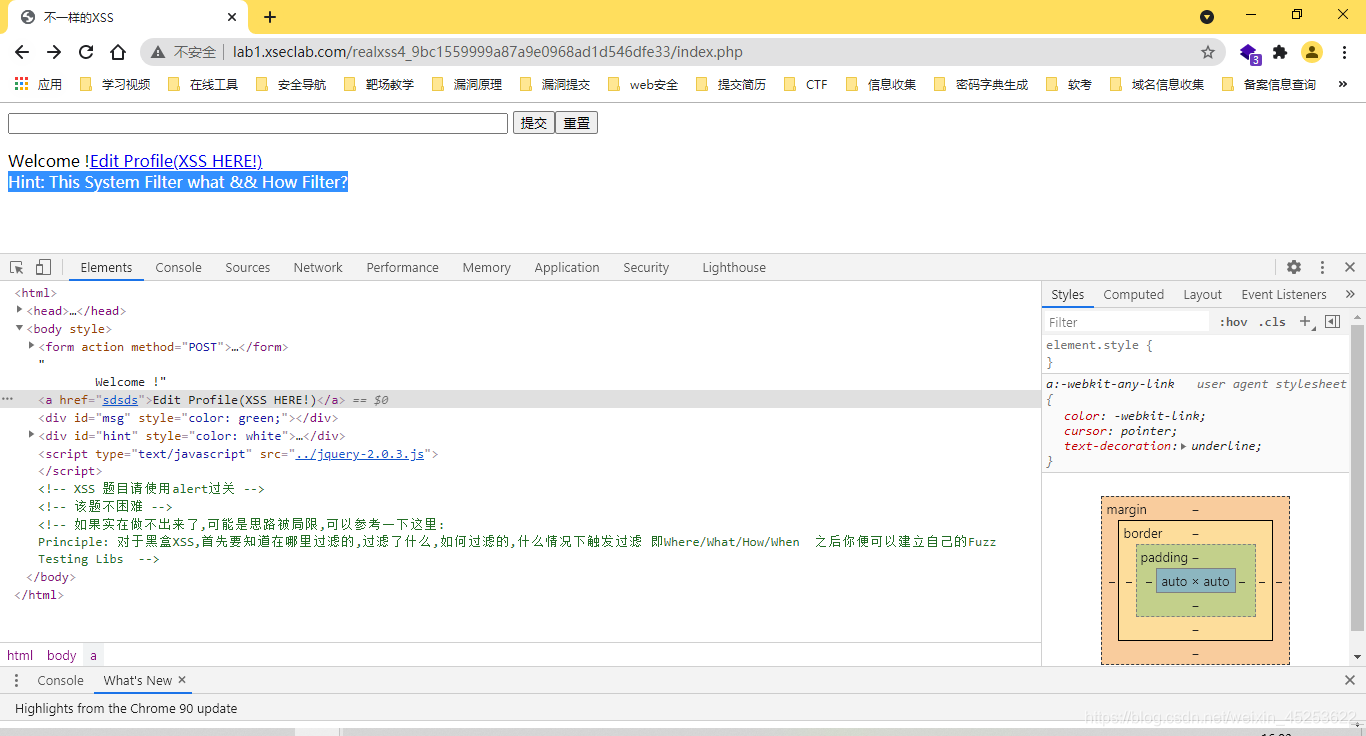This screenshot has width=1366, height=736.
Task: Activate the DevTools inspect element picker
Action: tap(17, 267)
